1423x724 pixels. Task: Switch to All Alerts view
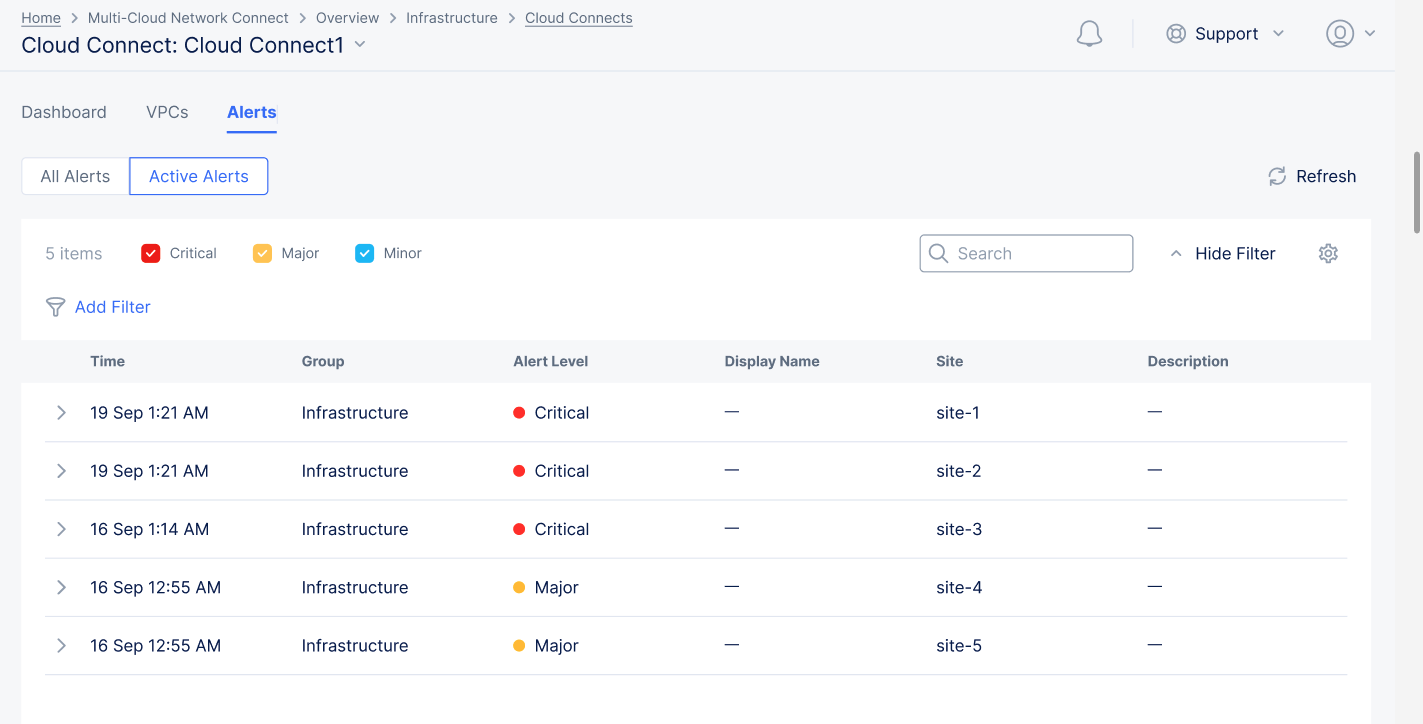[74, 176]
